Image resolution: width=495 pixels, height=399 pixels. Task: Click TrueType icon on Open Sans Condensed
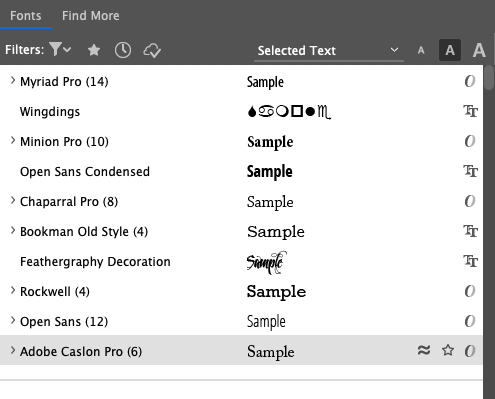pyautogui.click(x=470, y=171)
